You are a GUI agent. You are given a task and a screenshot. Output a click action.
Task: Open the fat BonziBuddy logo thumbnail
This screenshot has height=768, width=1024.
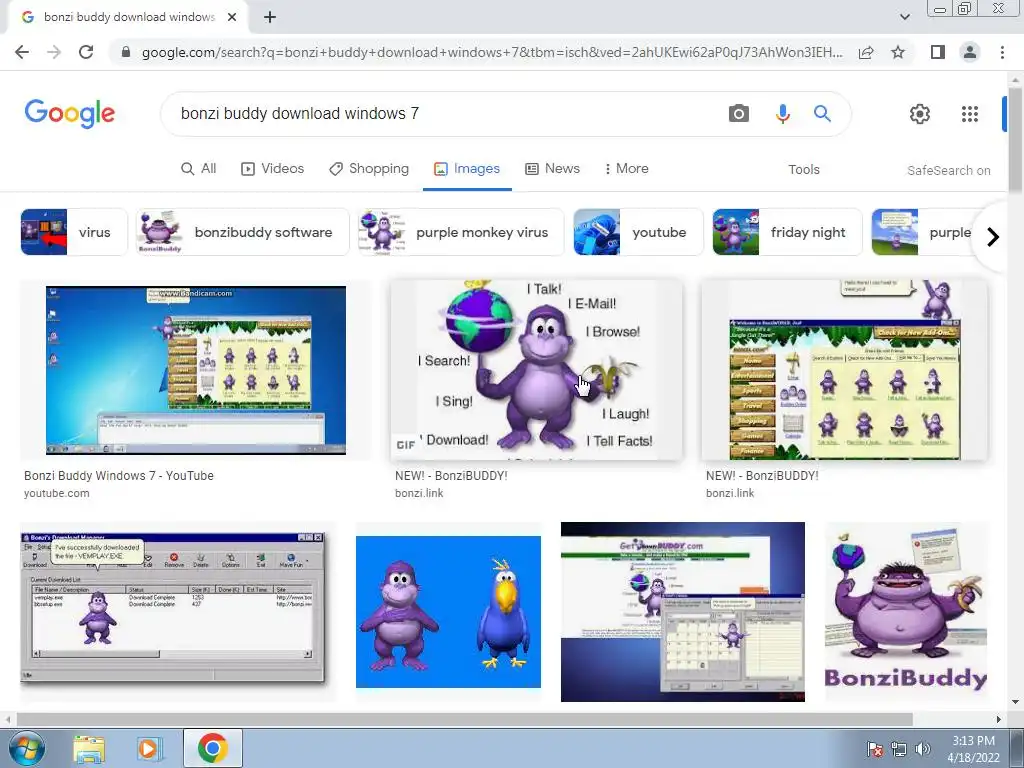point(906,612)
